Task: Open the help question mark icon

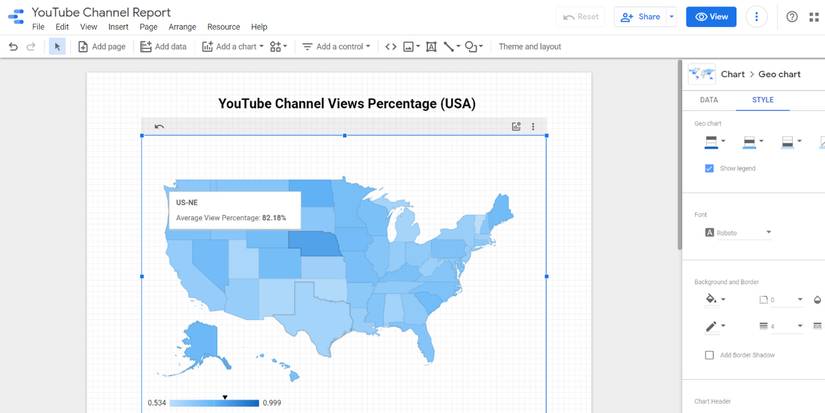Action: [792, 17]
